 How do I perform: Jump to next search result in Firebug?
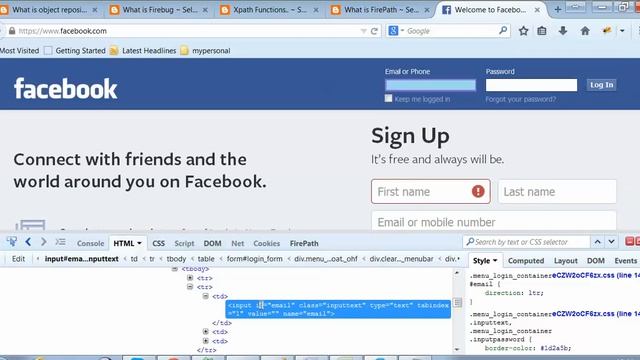click(x=611, y=242)
